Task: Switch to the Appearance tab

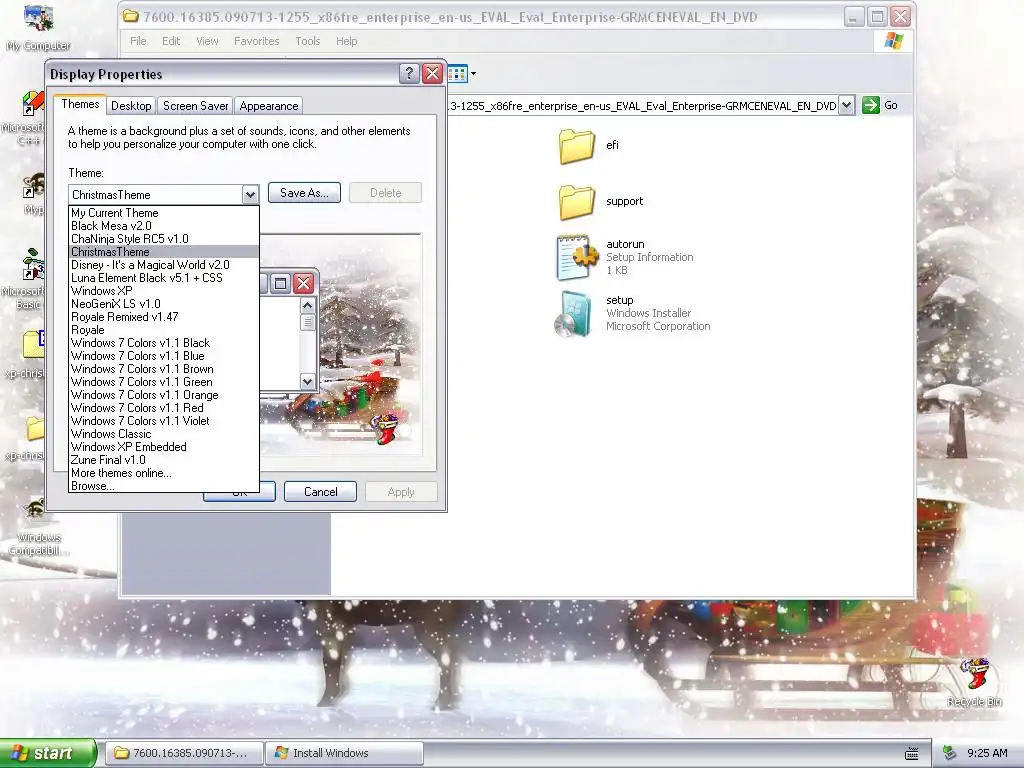Action: pos(268,106)
